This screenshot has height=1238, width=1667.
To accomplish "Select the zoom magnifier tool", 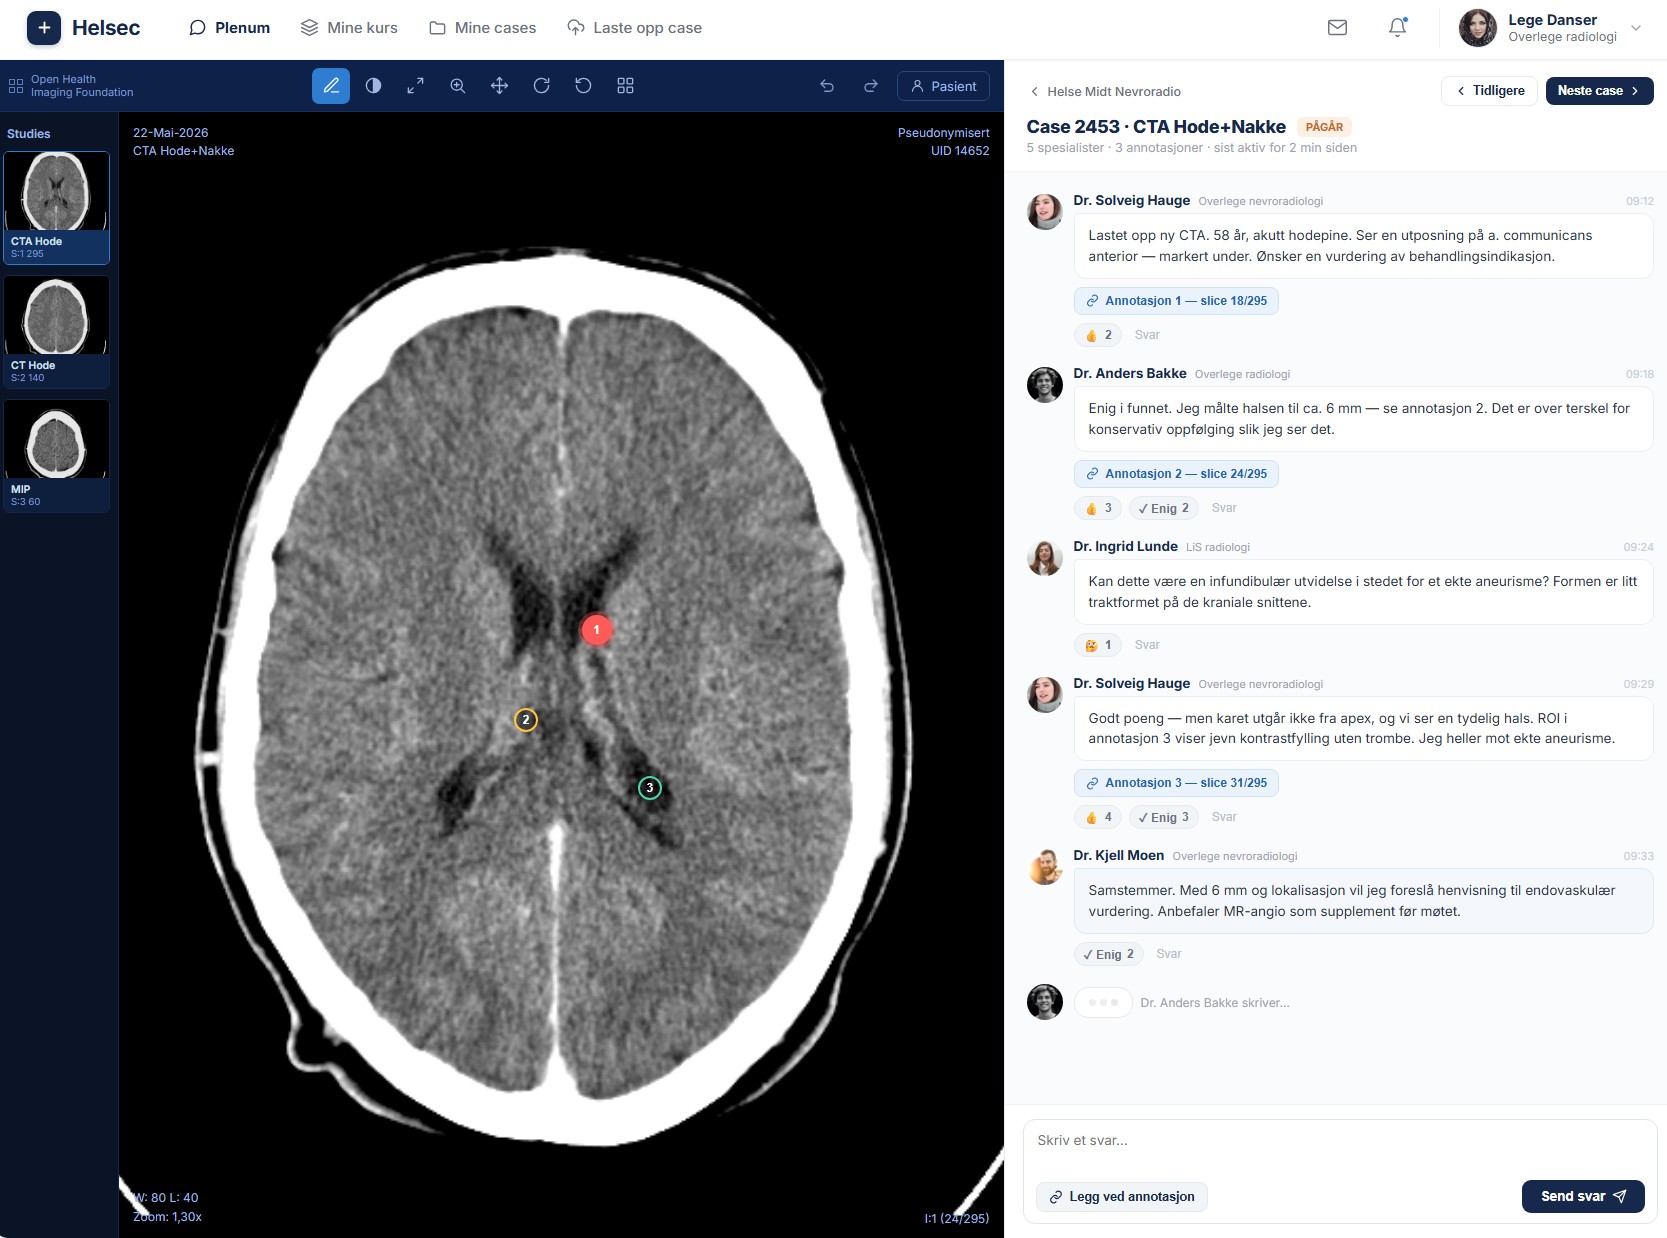I will 457,86.
